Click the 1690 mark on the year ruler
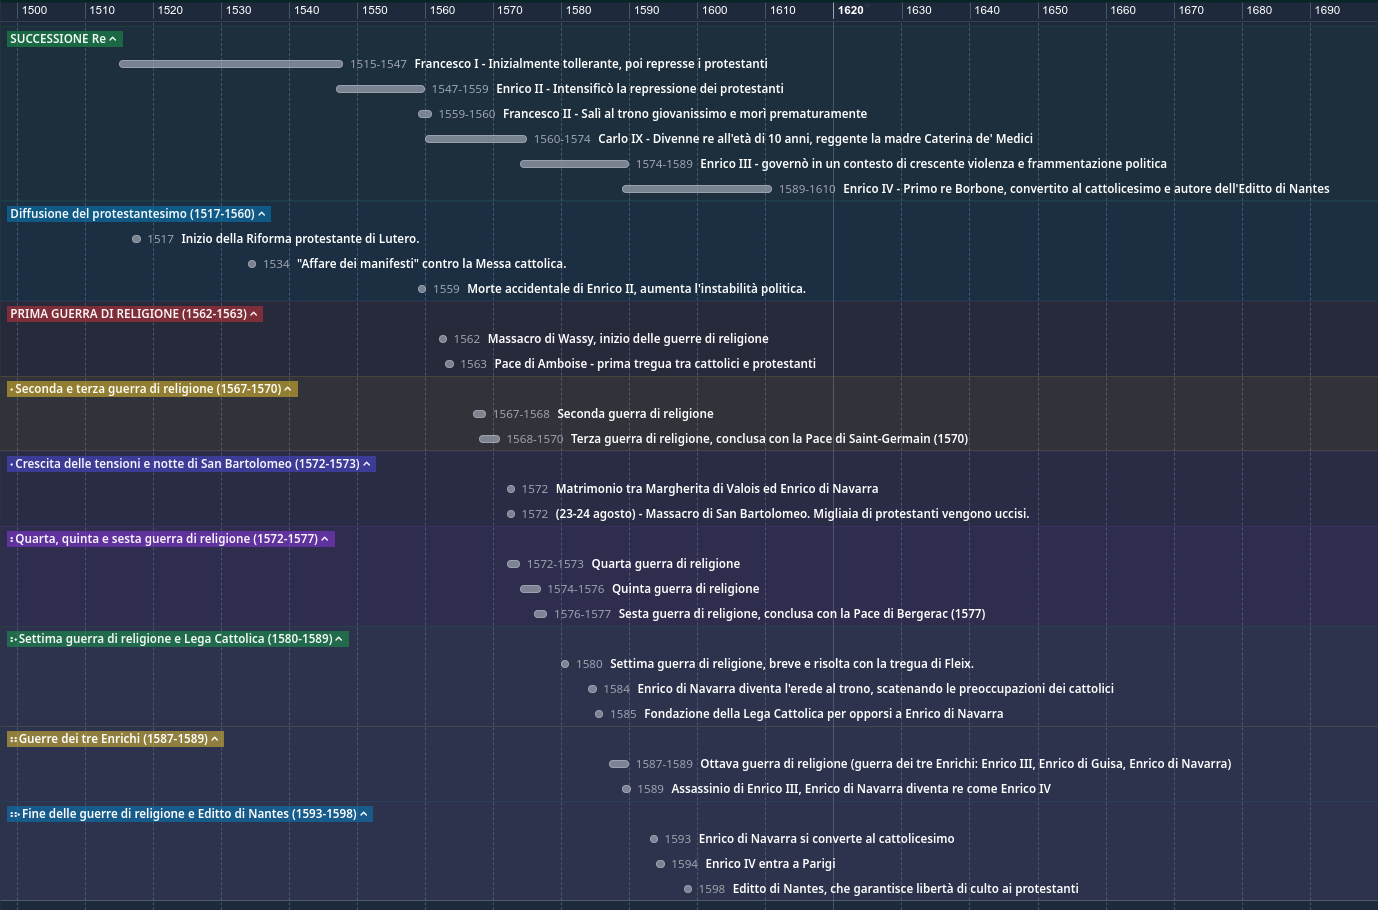Viewport: 1378px width, 910px height. (x=1327, y=10)
